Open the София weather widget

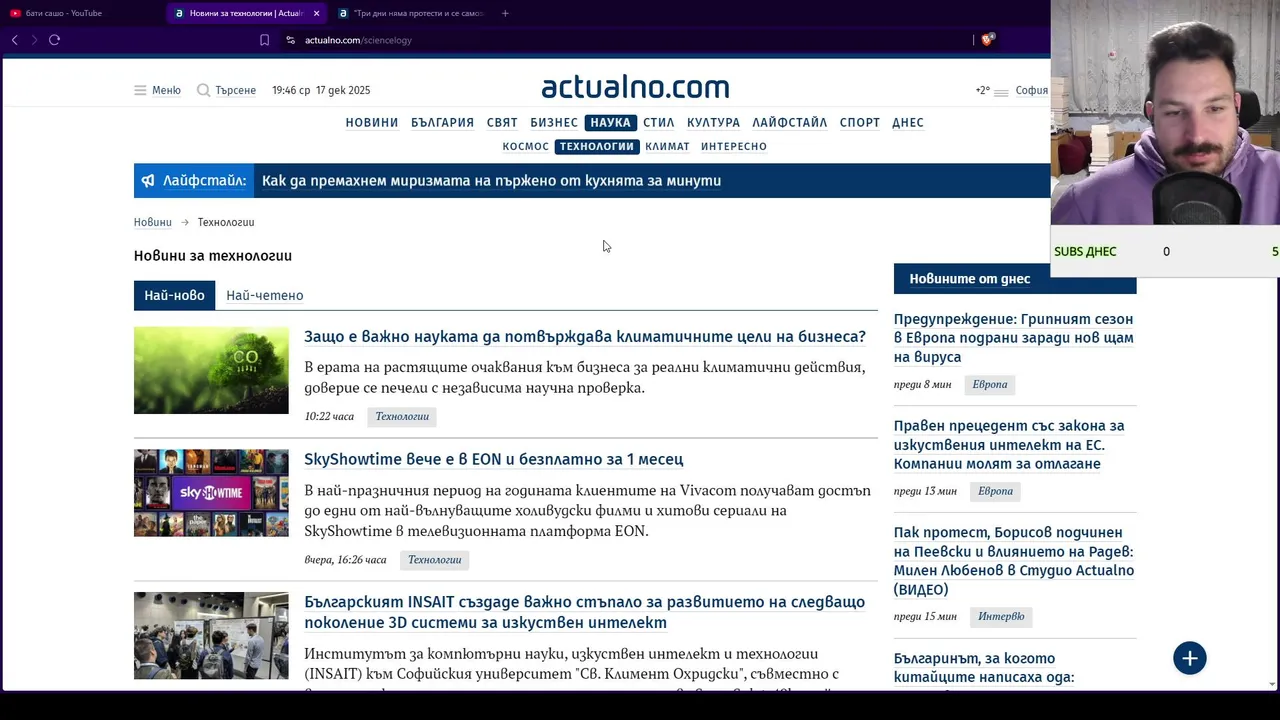(x=1012, y=90)
